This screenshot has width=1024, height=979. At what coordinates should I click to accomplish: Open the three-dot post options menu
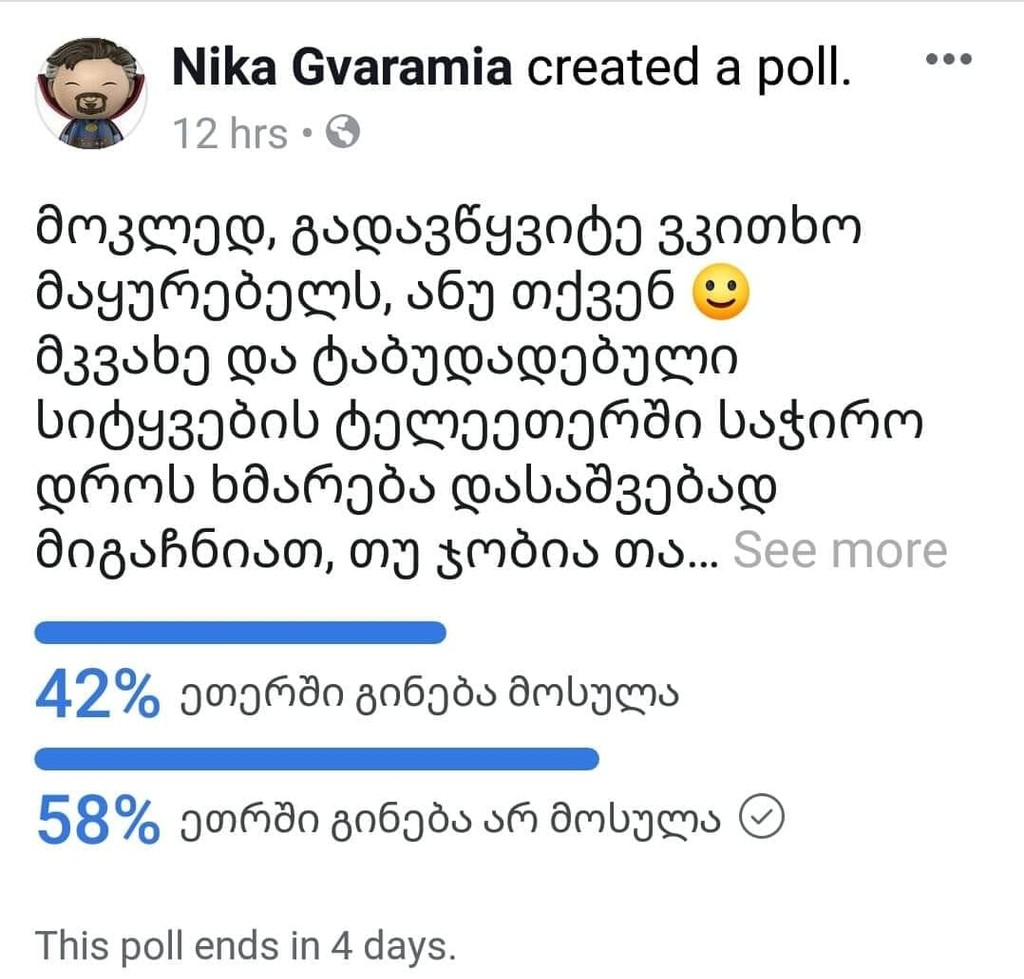(949, 61)
